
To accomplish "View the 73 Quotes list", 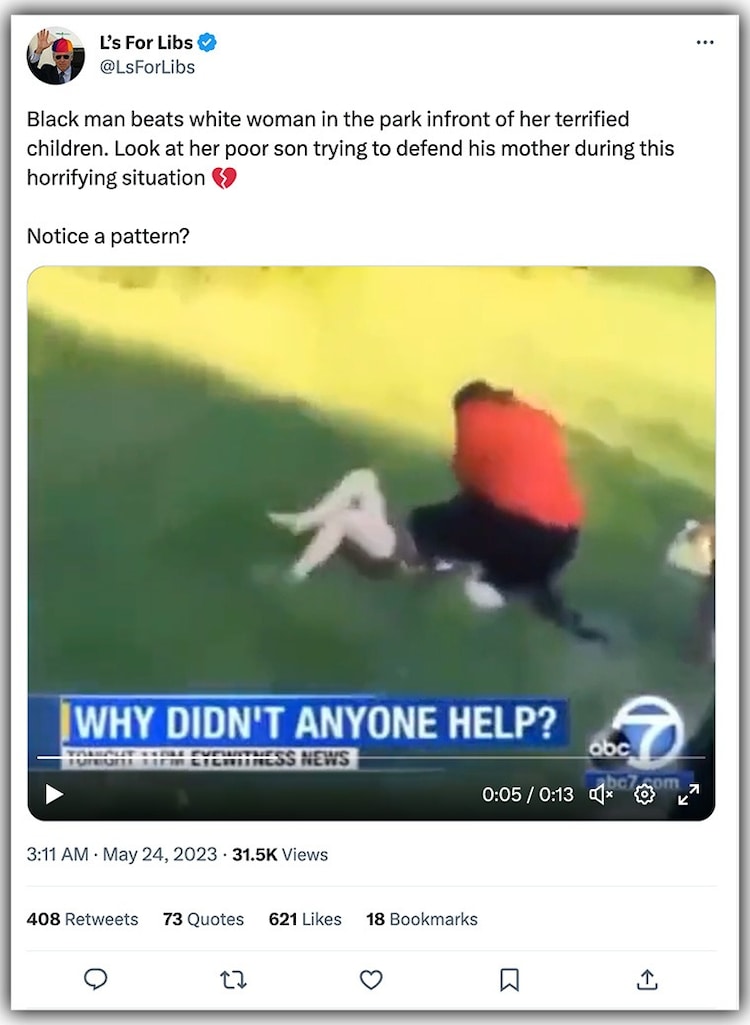I will click(203, 919).
